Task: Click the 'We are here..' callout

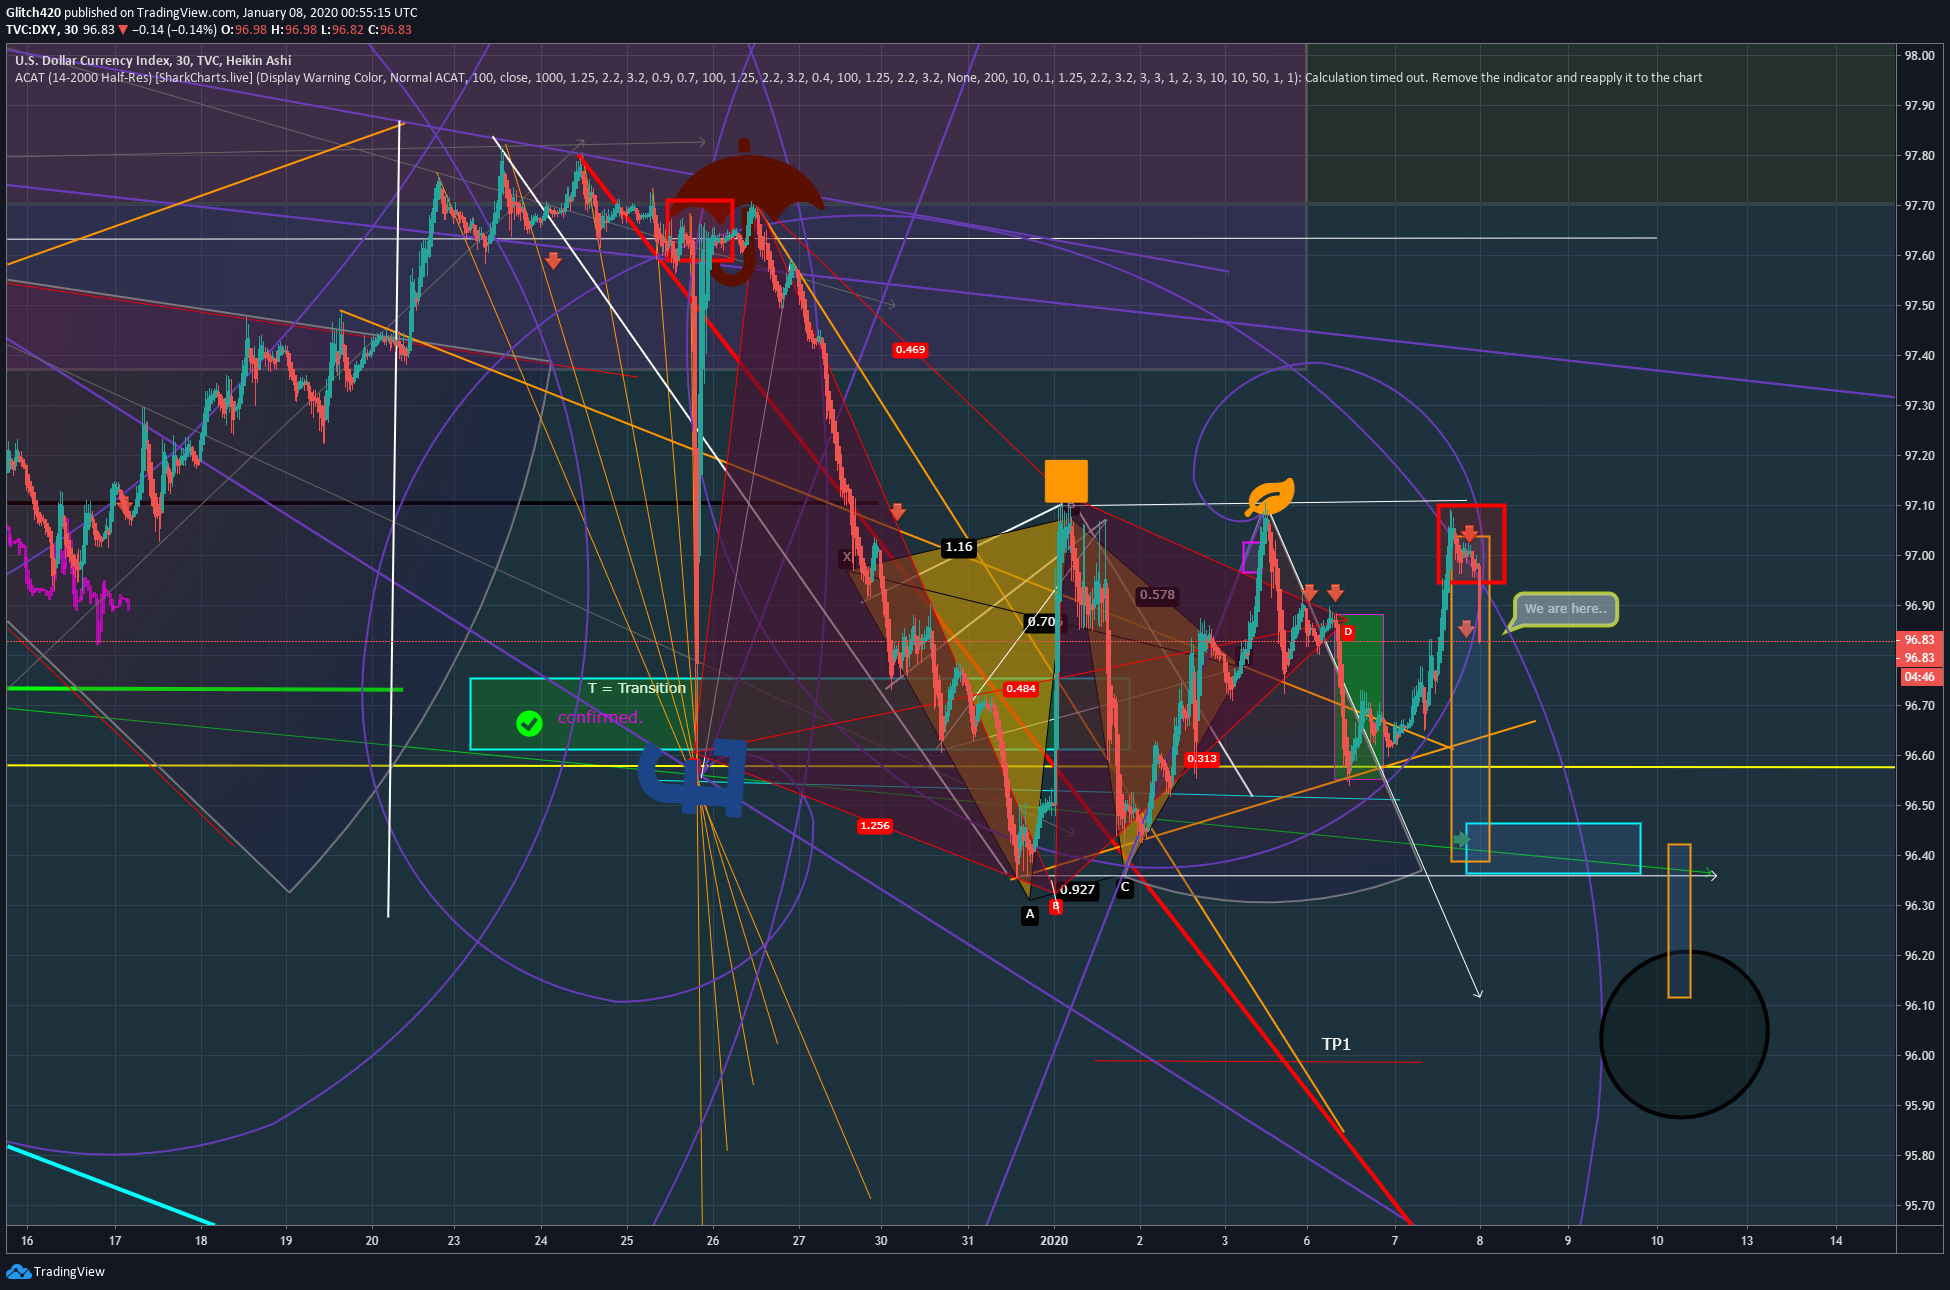Action: (x=1565, y=609)
